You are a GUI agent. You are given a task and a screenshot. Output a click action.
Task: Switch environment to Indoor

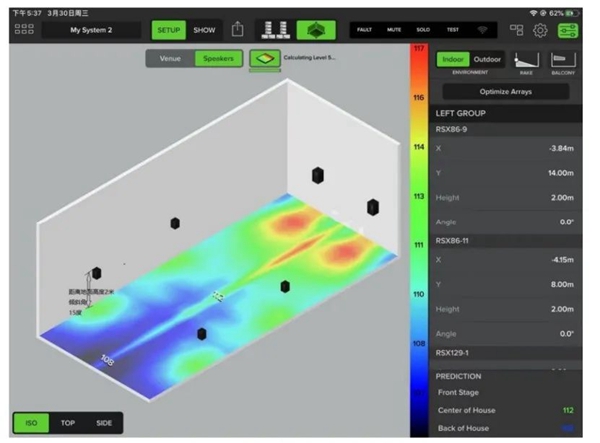(x=453, y=59)
